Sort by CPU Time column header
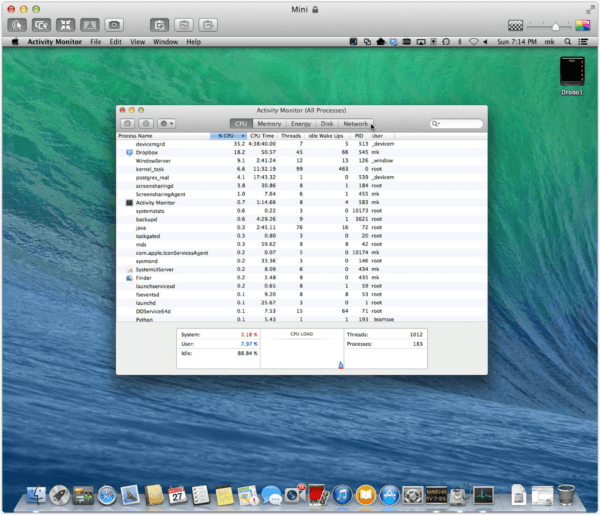This screenshot has width=600, height=515. 262,136
